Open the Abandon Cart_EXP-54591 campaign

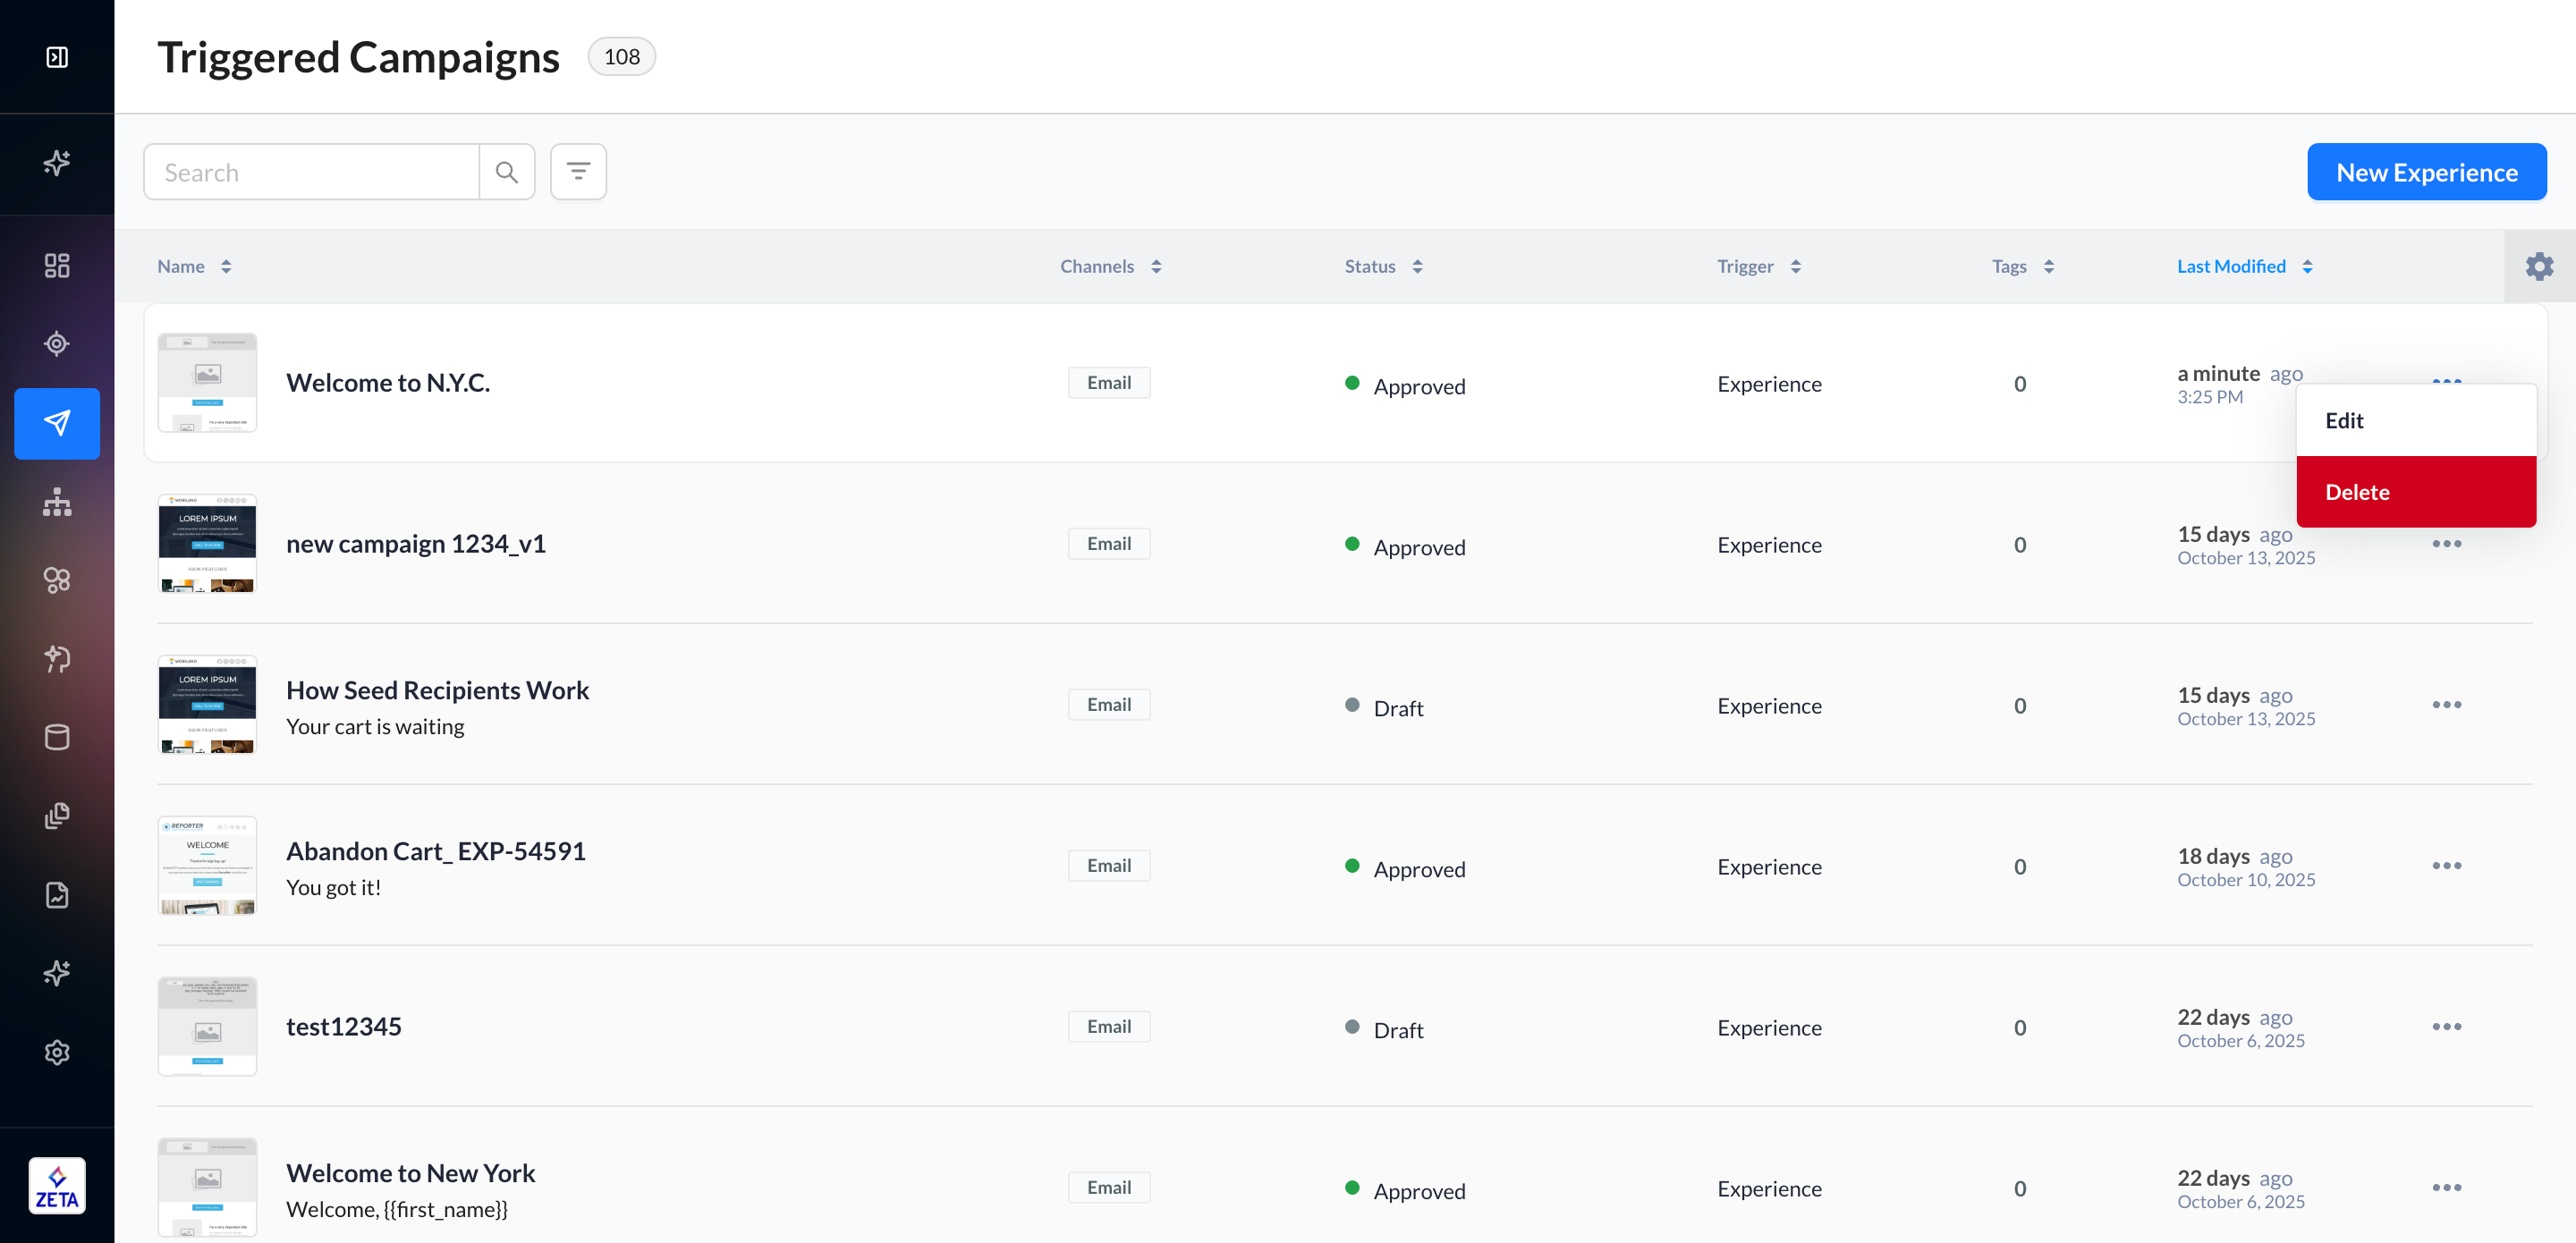[x=435, y=851]
